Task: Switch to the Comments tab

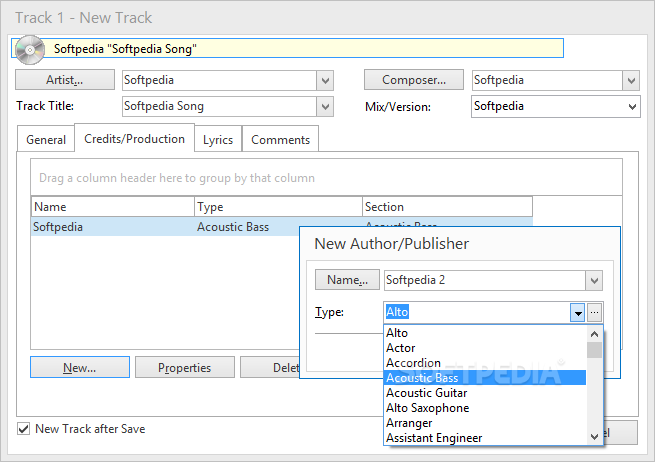Action: (280, 140)
